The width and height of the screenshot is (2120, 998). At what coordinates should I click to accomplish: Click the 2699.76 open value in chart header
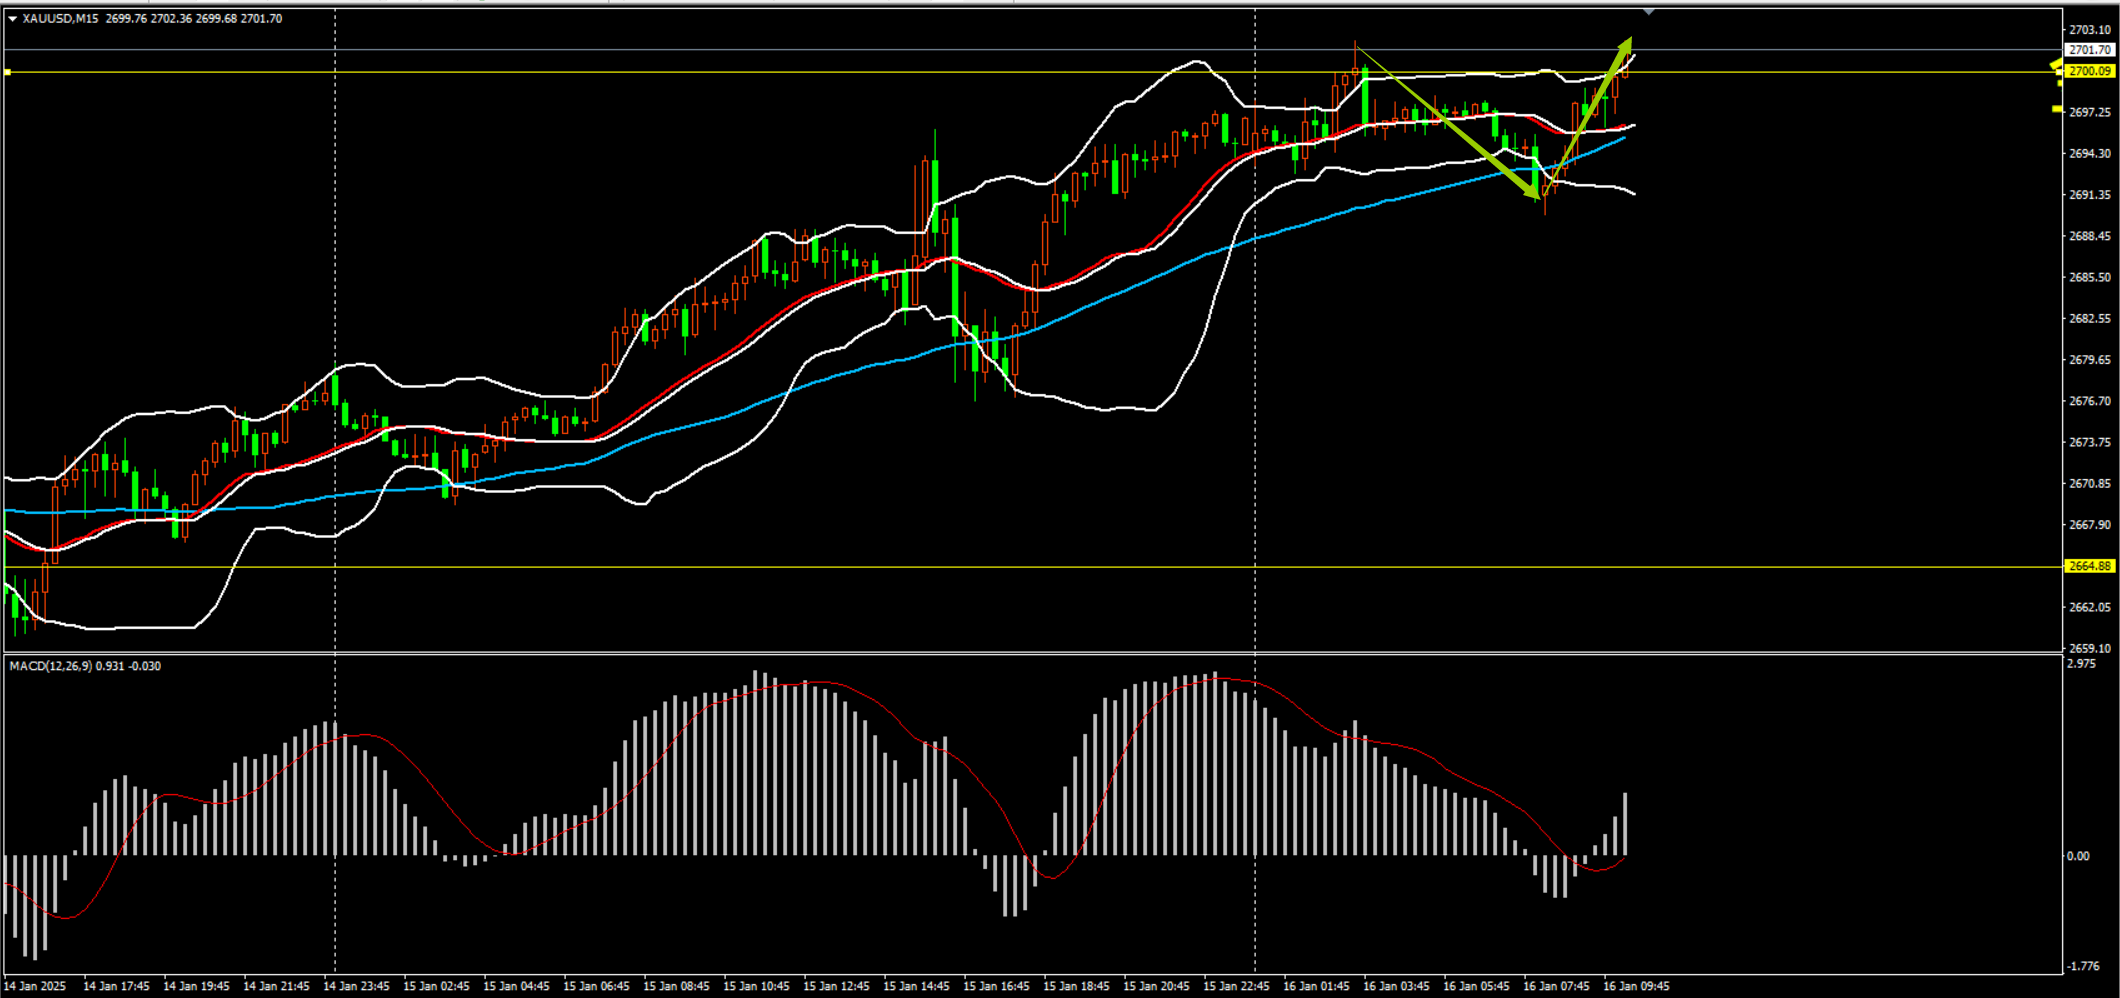pos(126,18)
